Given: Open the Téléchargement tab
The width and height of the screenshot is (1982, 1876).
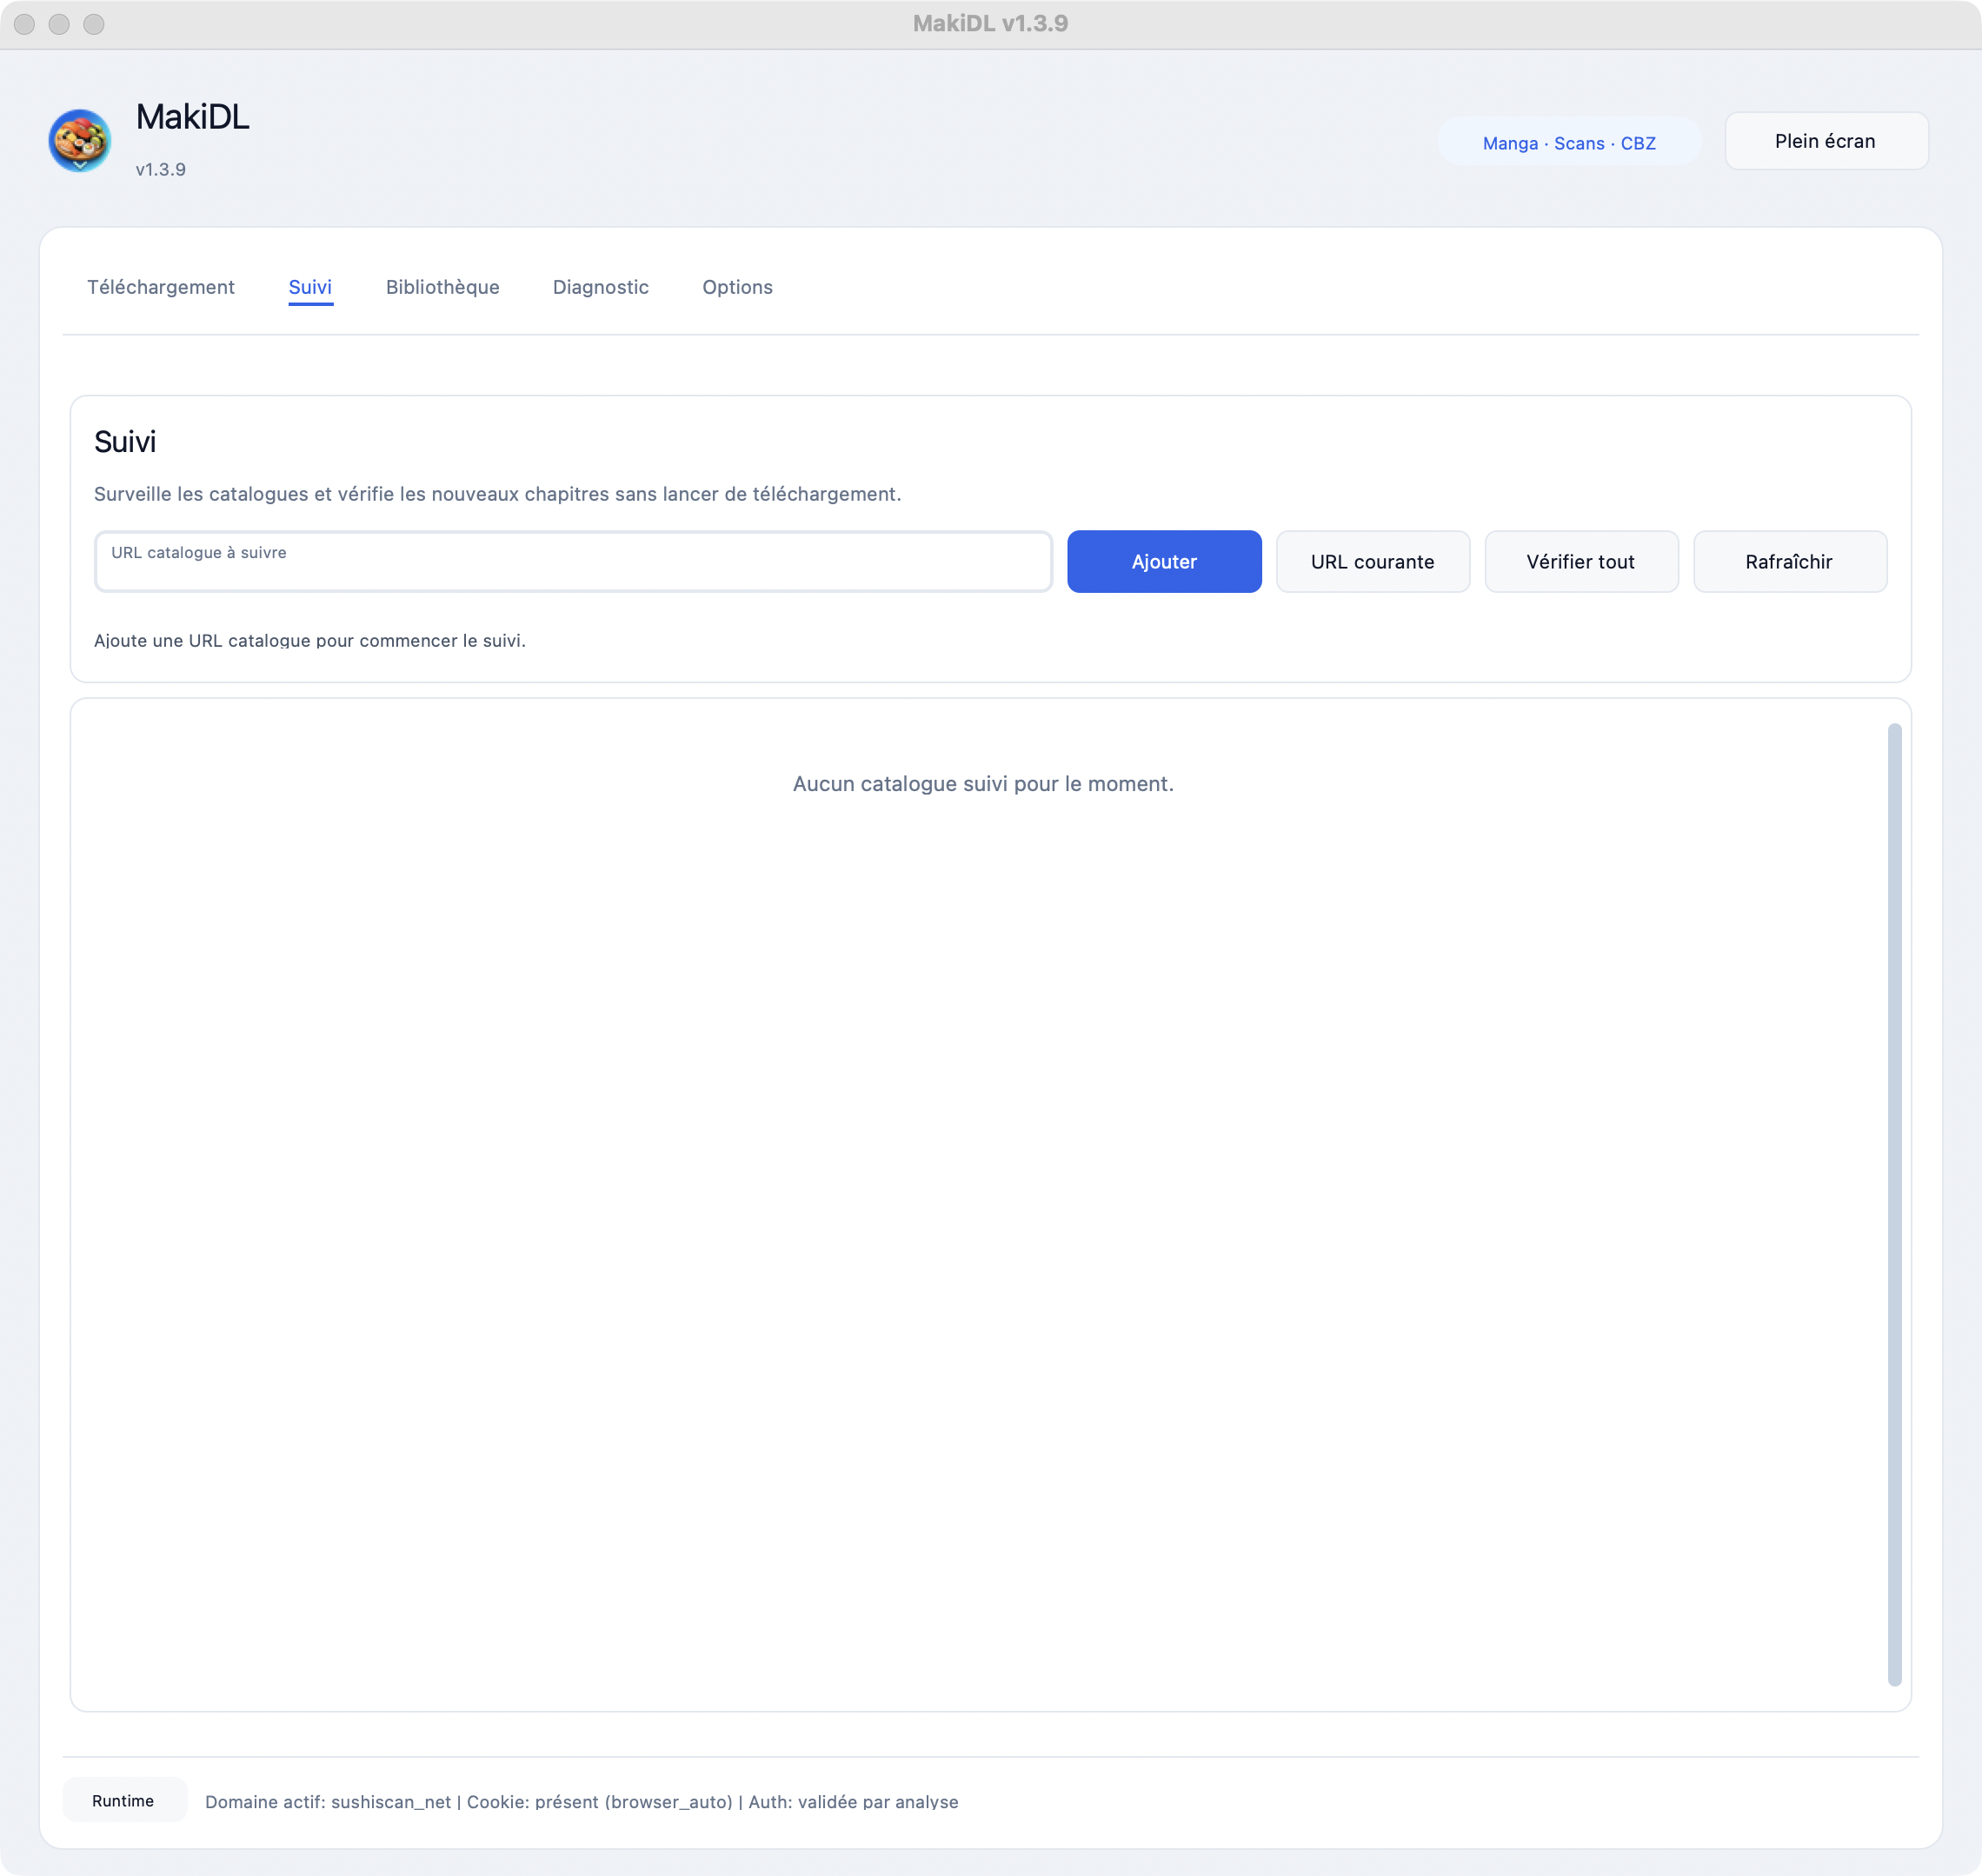Looking at the screenshot, I should [161, 287].
